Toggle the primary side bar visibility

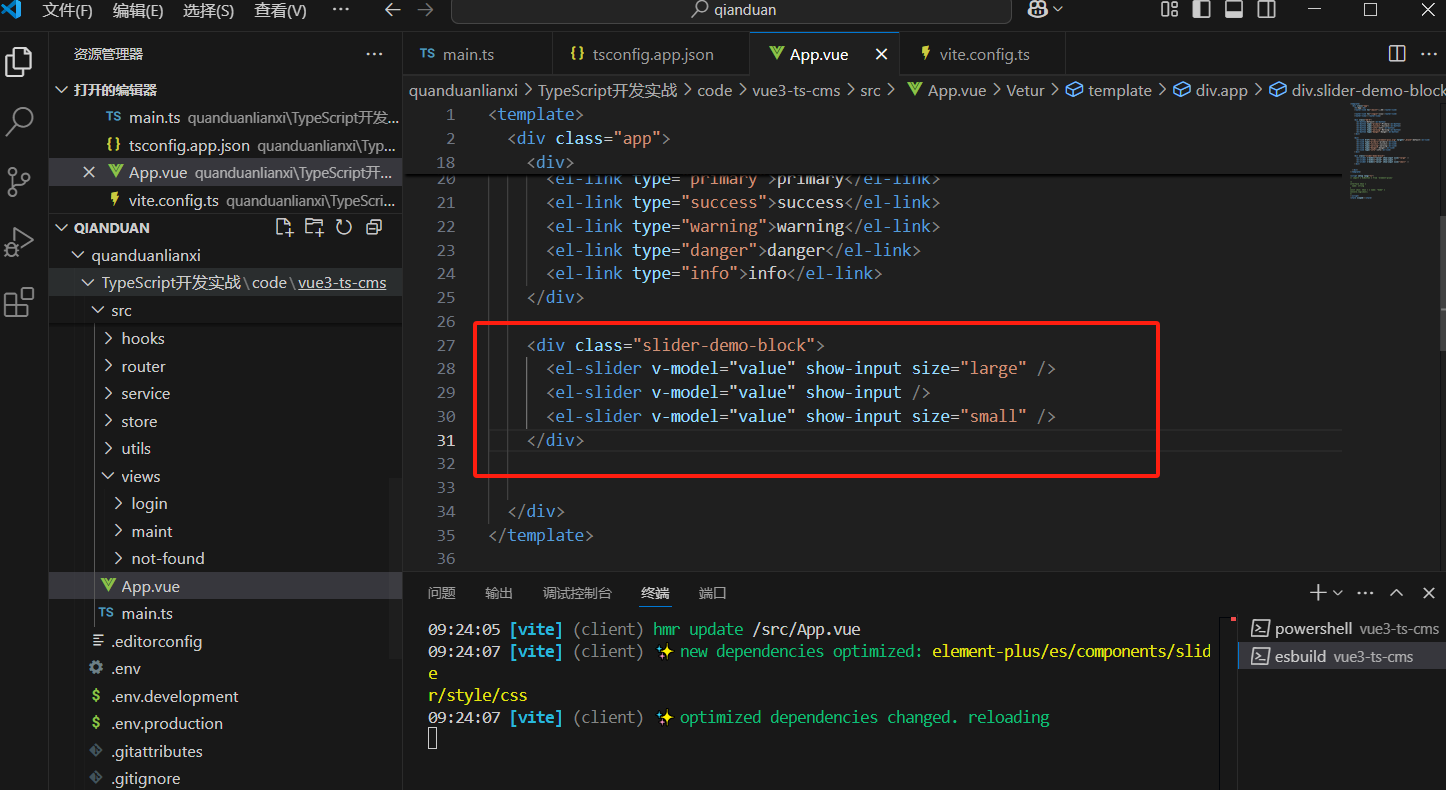pos(1202,10)
